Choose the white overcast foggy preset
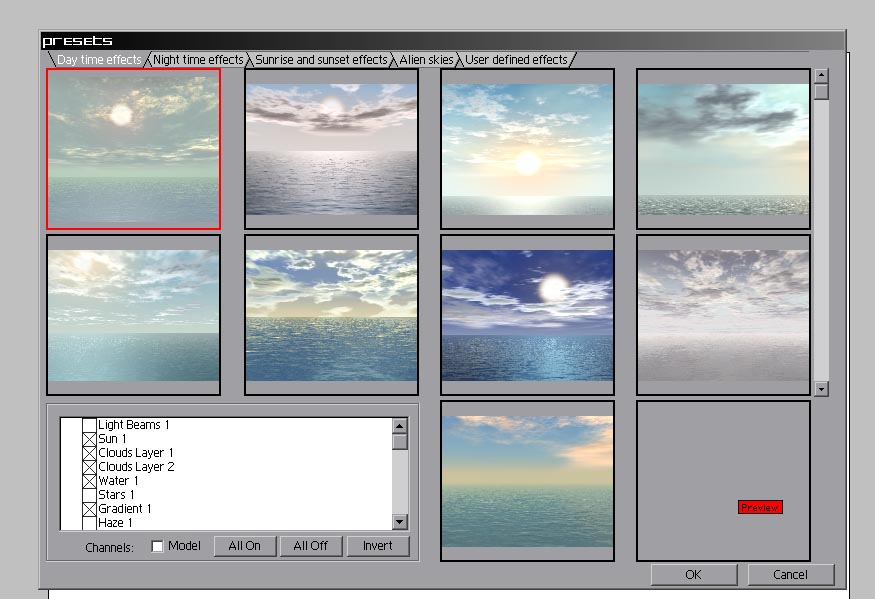Screen dimensions: 875x599 coord(723,315)
